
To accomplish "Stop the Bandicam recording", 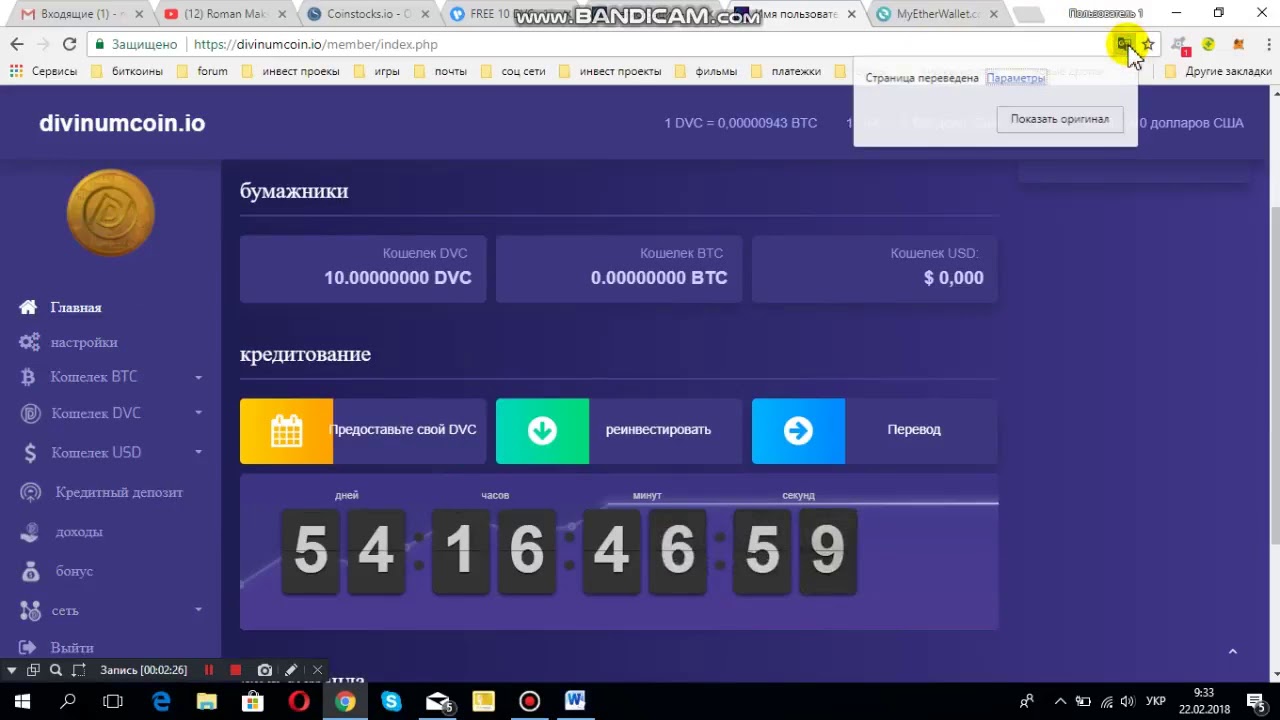I will click(x=235, y=670).
